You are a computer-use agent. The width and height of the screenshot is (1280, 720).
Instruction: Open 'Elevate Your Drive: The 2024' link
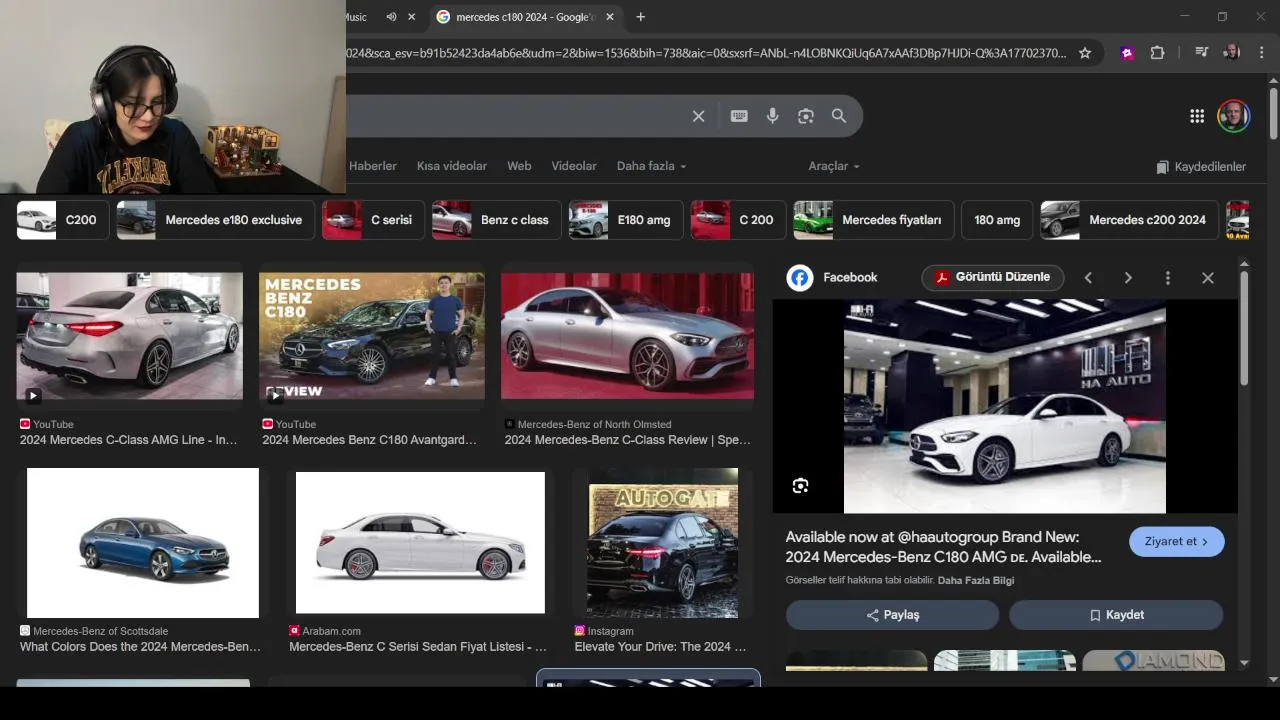click(660, 647)
